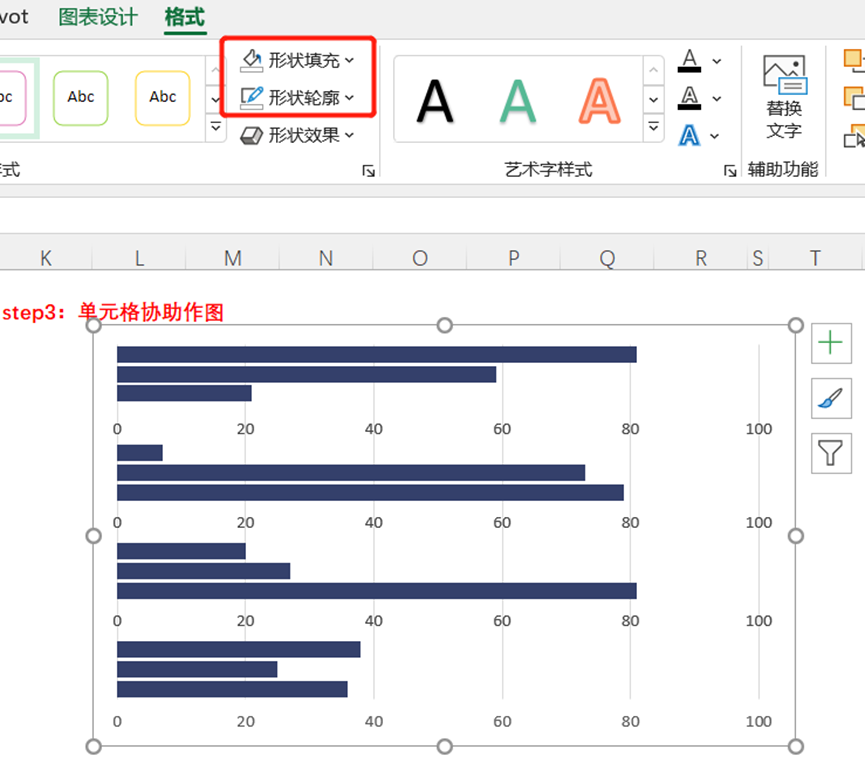Select the longest bar in first chart group

coord(377,355)
